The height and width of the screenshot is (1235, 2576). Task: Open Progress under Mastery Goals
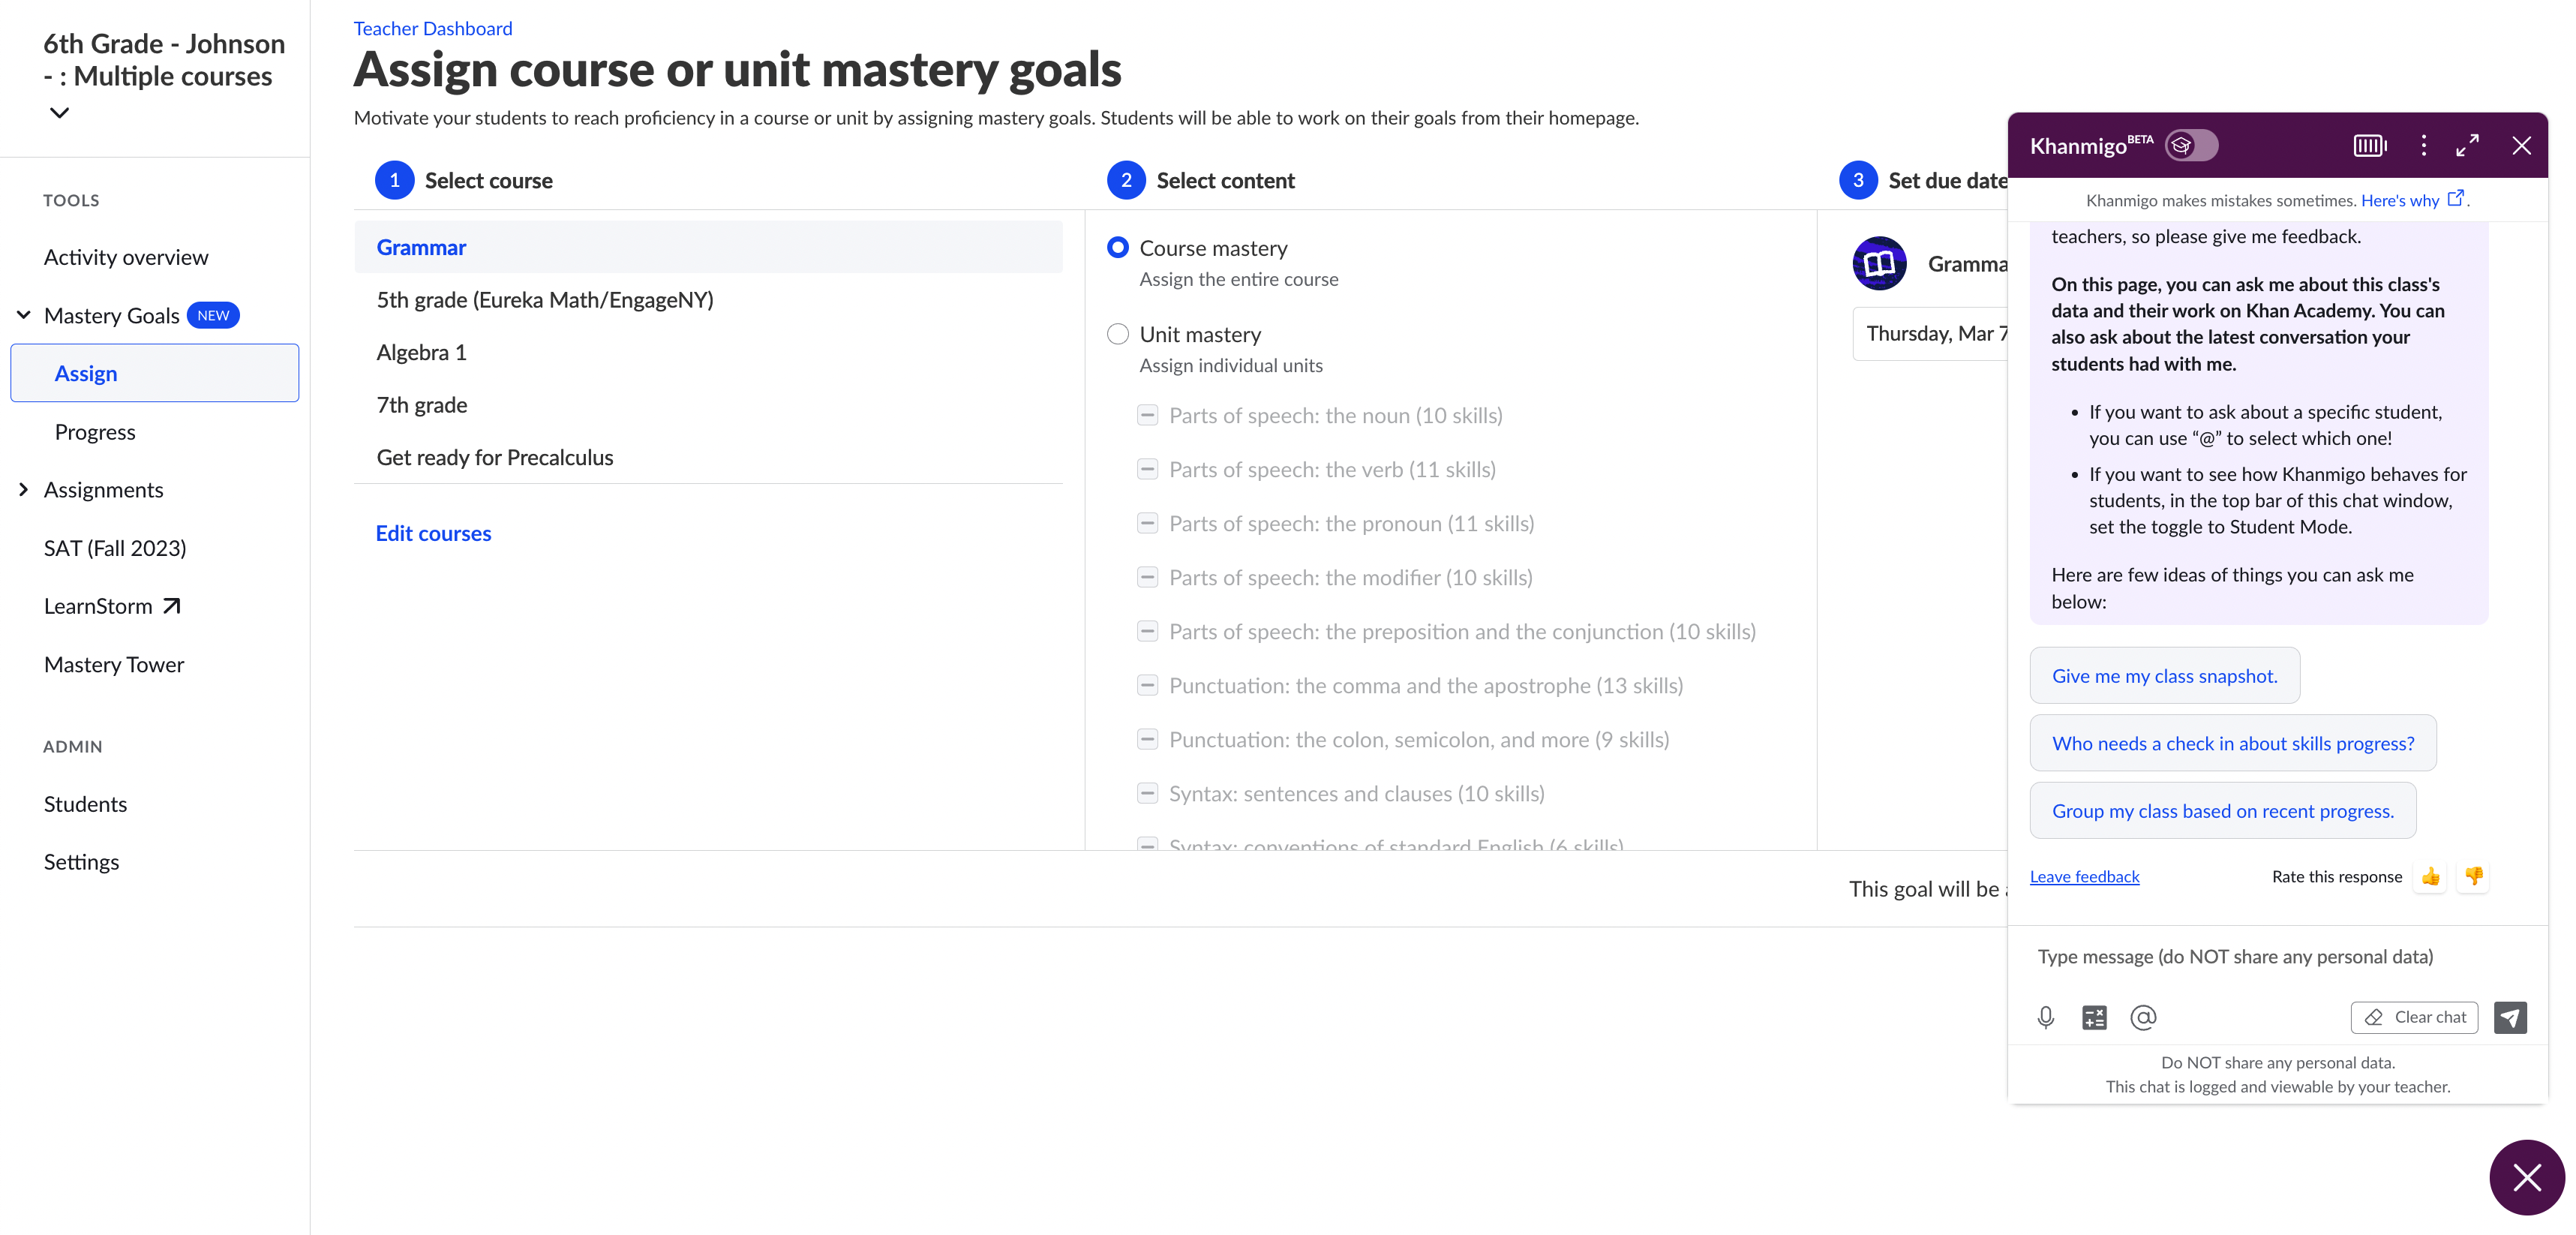(x=95, y=431)
